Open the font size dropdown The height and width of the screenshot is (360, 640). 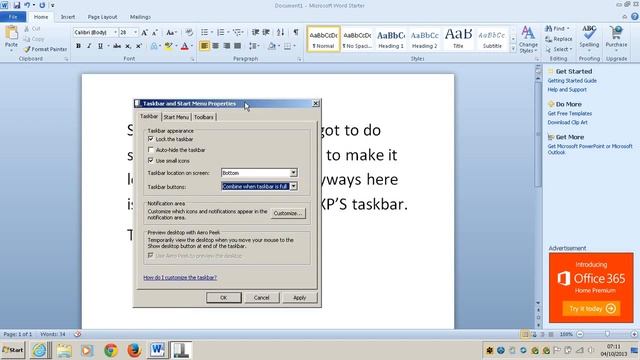click(136, 32)
